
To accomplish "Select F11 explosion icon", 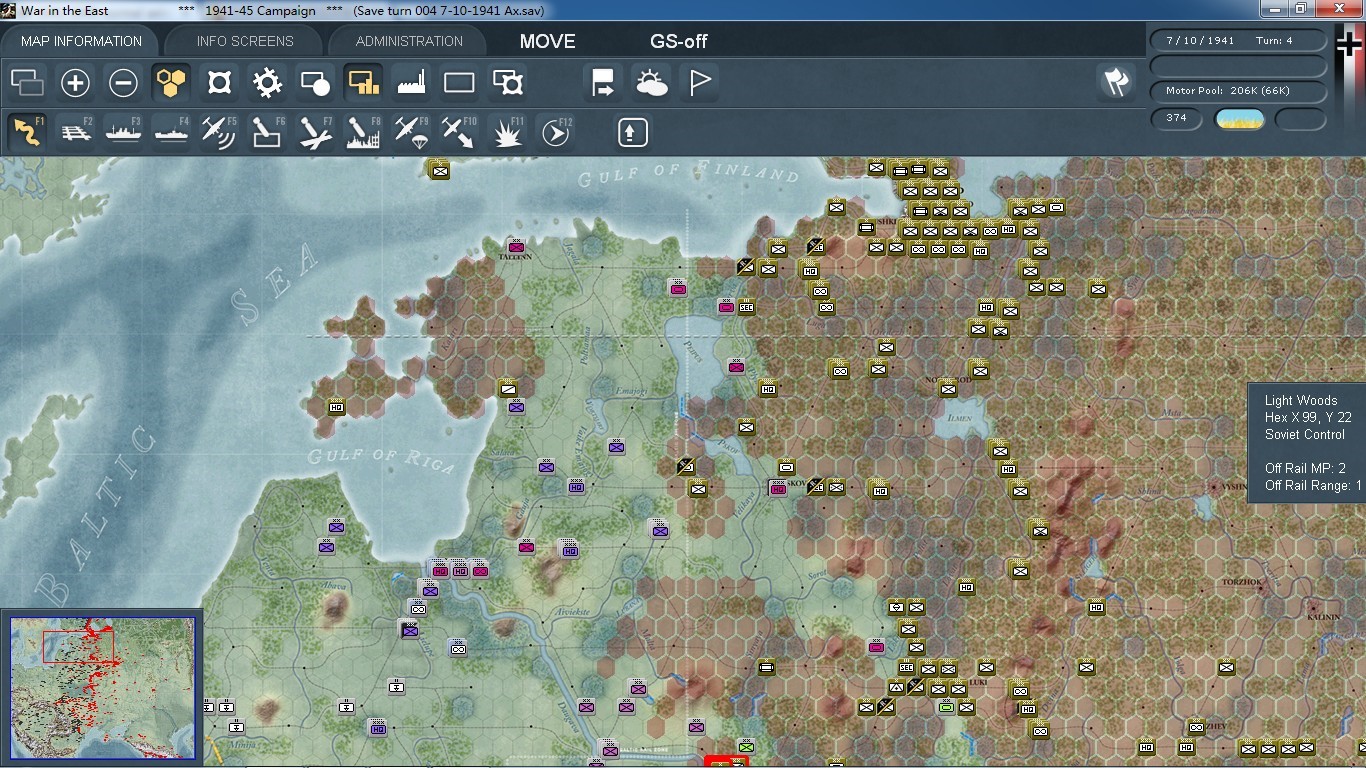I will 508,131.
